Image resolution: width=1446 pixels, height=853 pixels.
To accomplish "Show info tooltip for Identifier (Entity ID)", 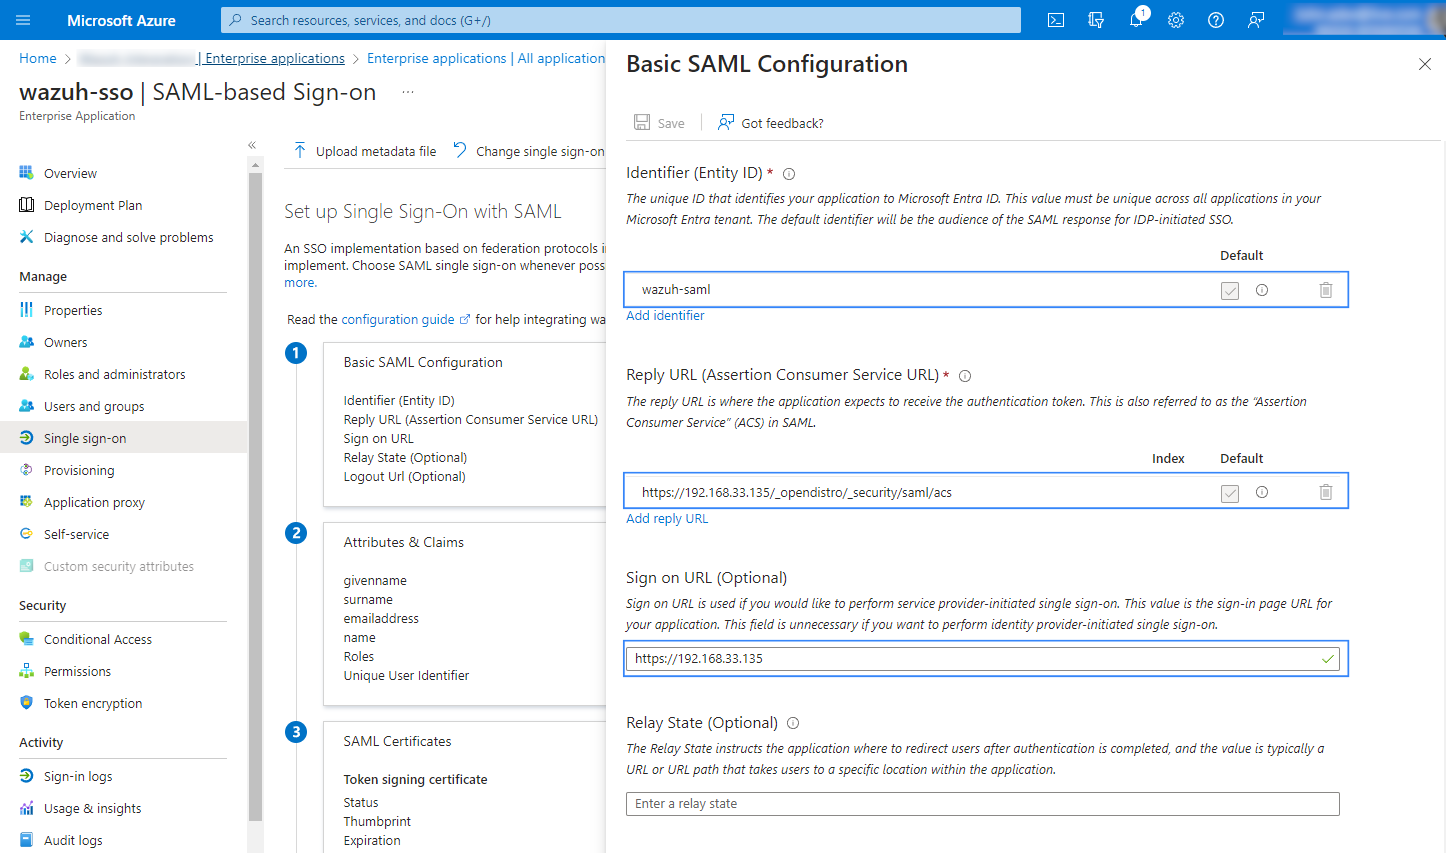I will [x=789, y=174].
